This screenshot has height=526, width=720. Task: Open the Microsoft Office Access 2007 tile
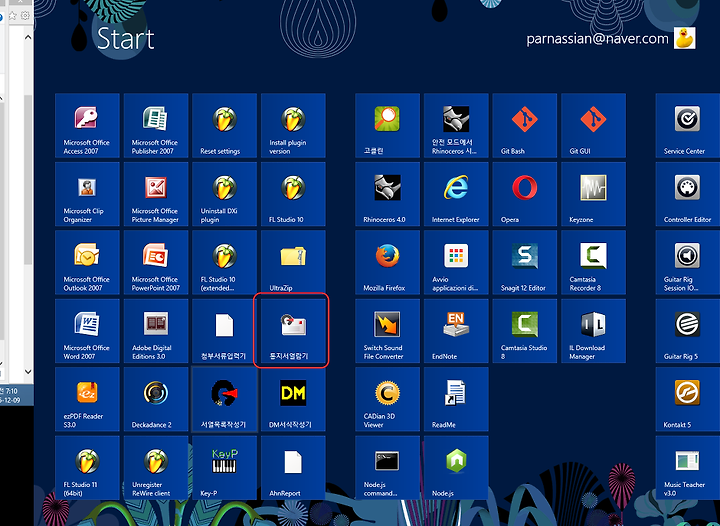pyautogui.click(x=87, y=125)
